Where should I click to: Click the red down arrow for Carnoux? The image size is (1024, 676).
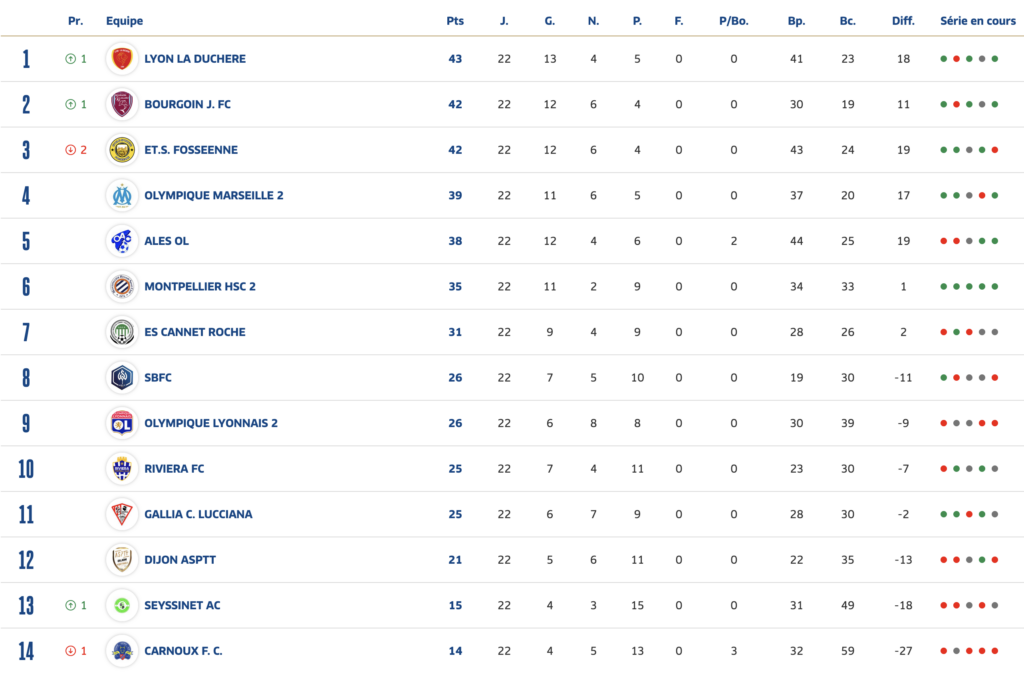pyautogui.click(x=71, y=651)
